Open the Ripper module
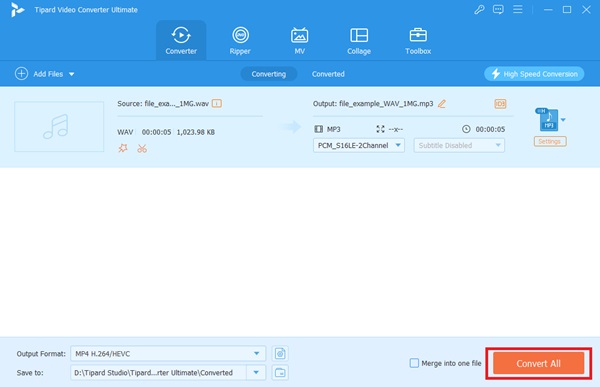The image size is (600, 387). click(240, 41)
